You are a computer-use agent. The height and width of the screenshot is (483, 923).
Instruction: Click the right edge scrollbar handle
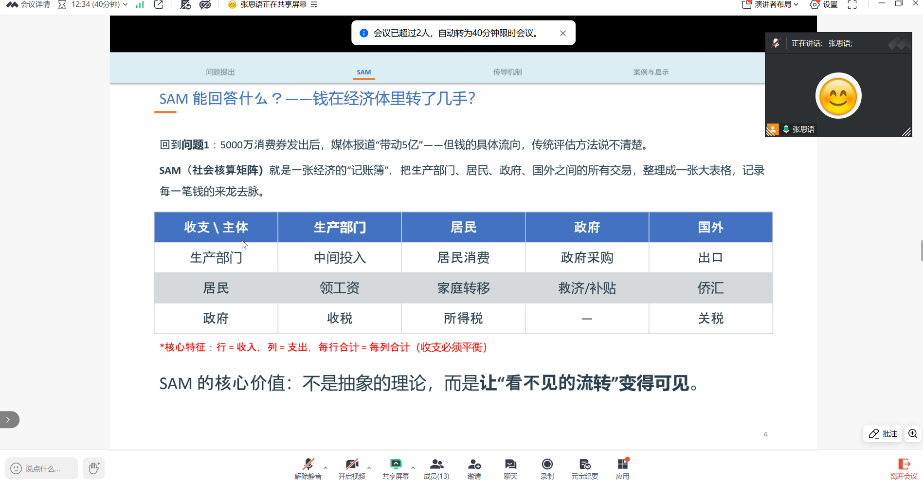click(921, 250)
